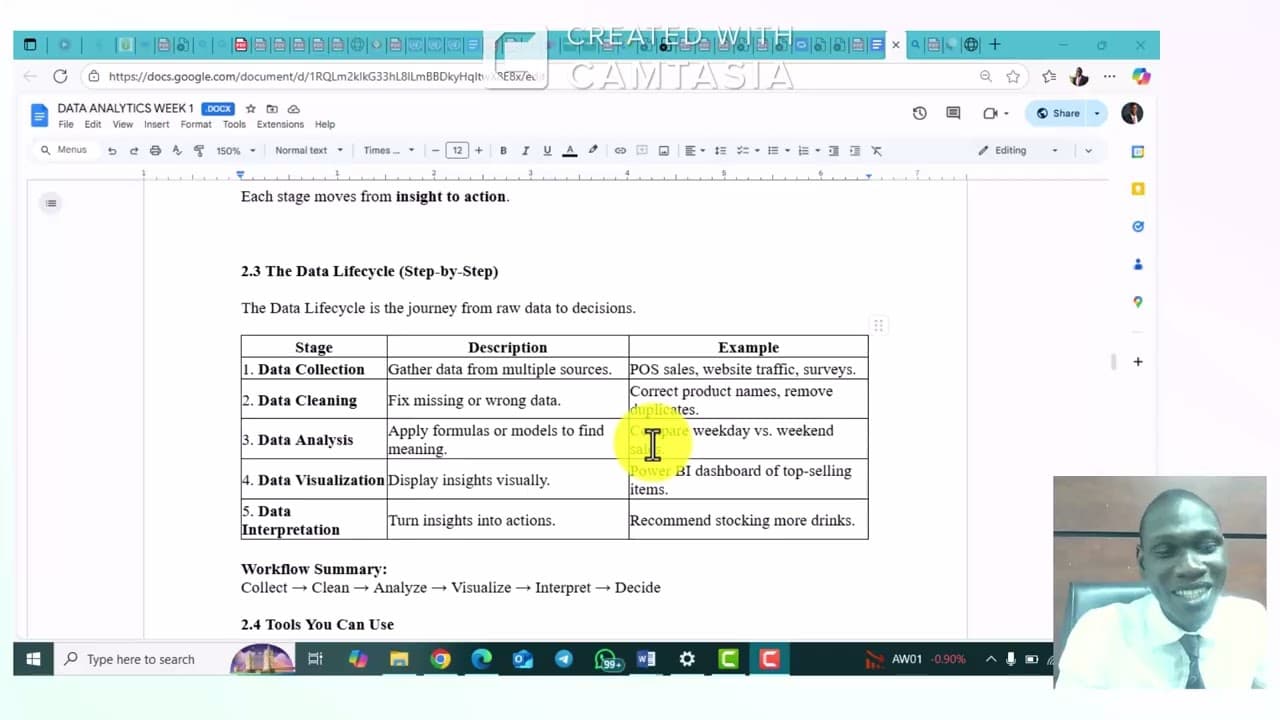Screen dimensions: 1280x720
Task: Open the View menu
Action: [x=123, y=125]
